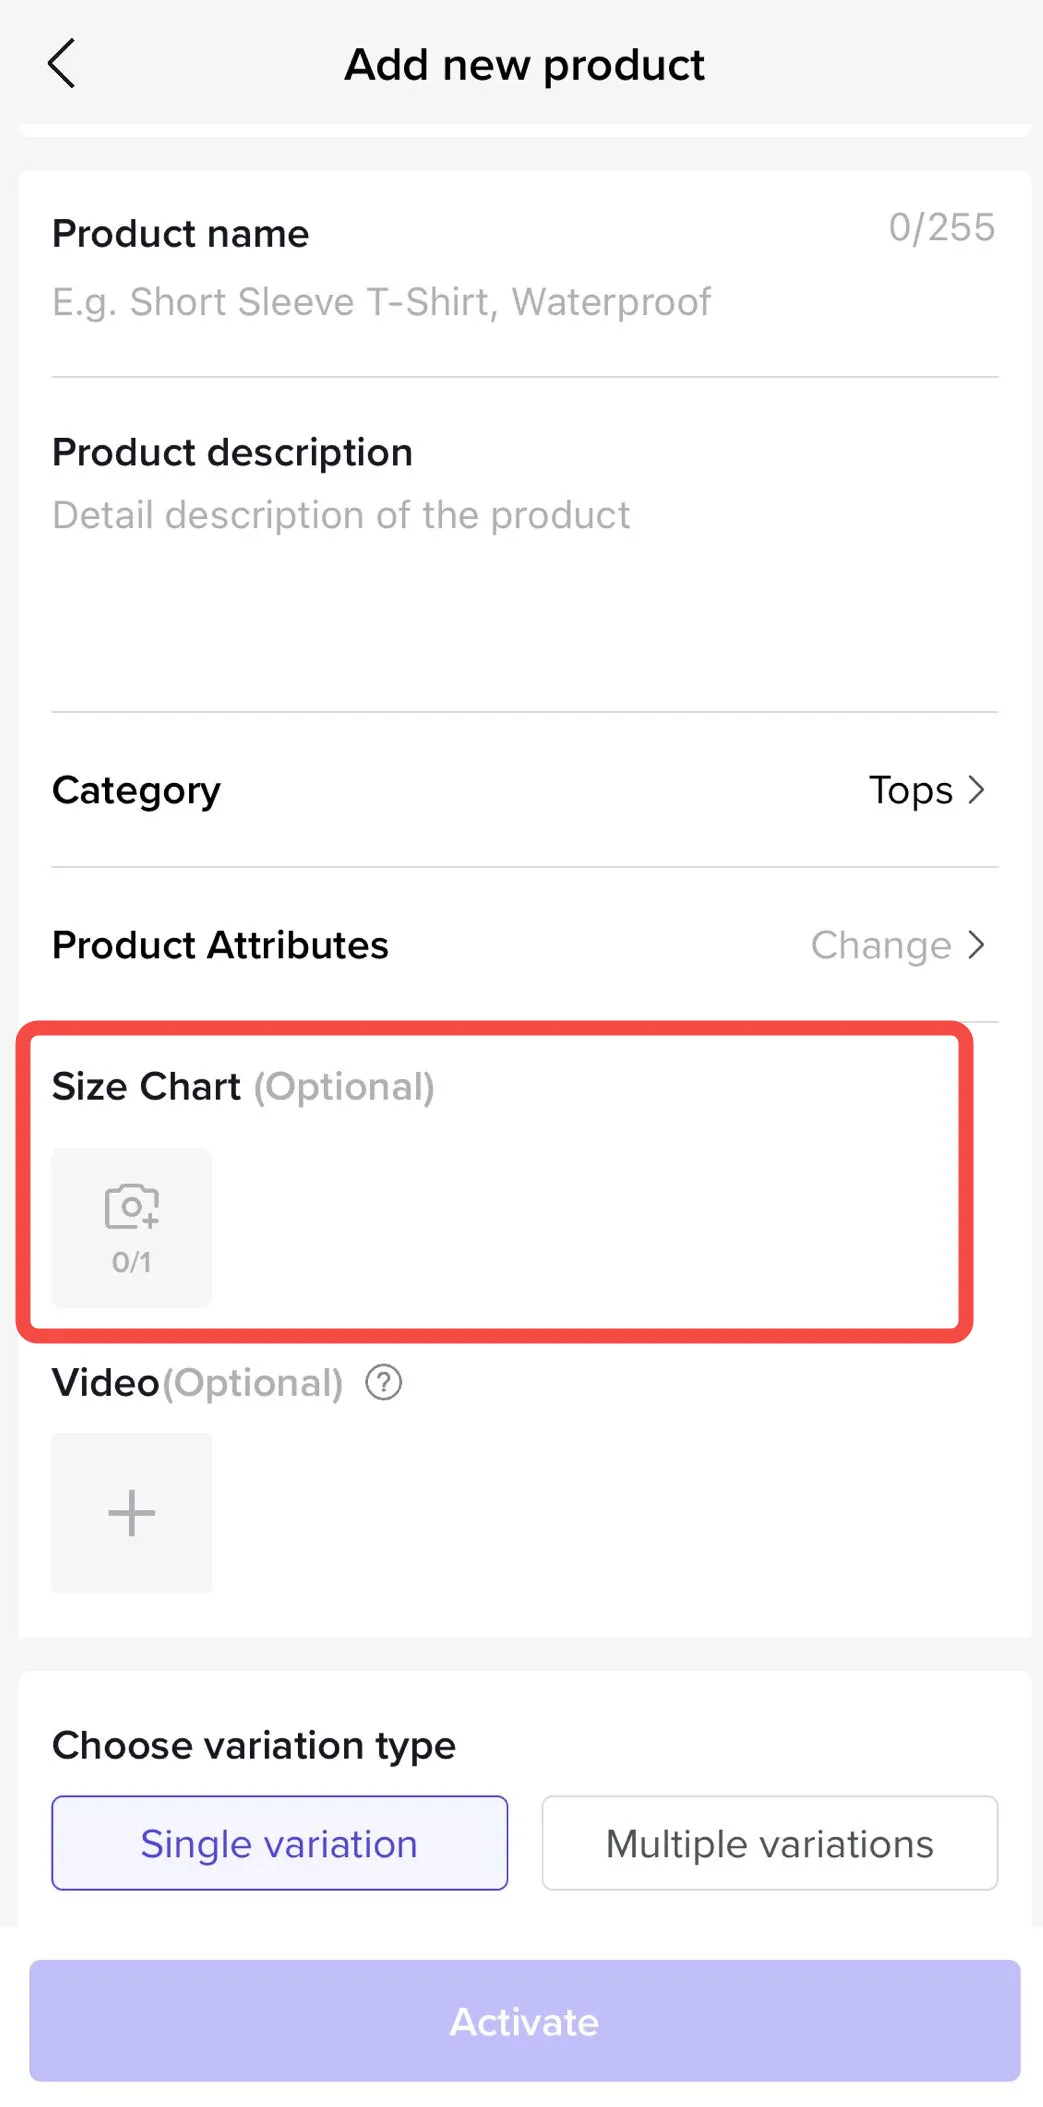Tap the 0/1 size chart image slot

[131, 1228]
